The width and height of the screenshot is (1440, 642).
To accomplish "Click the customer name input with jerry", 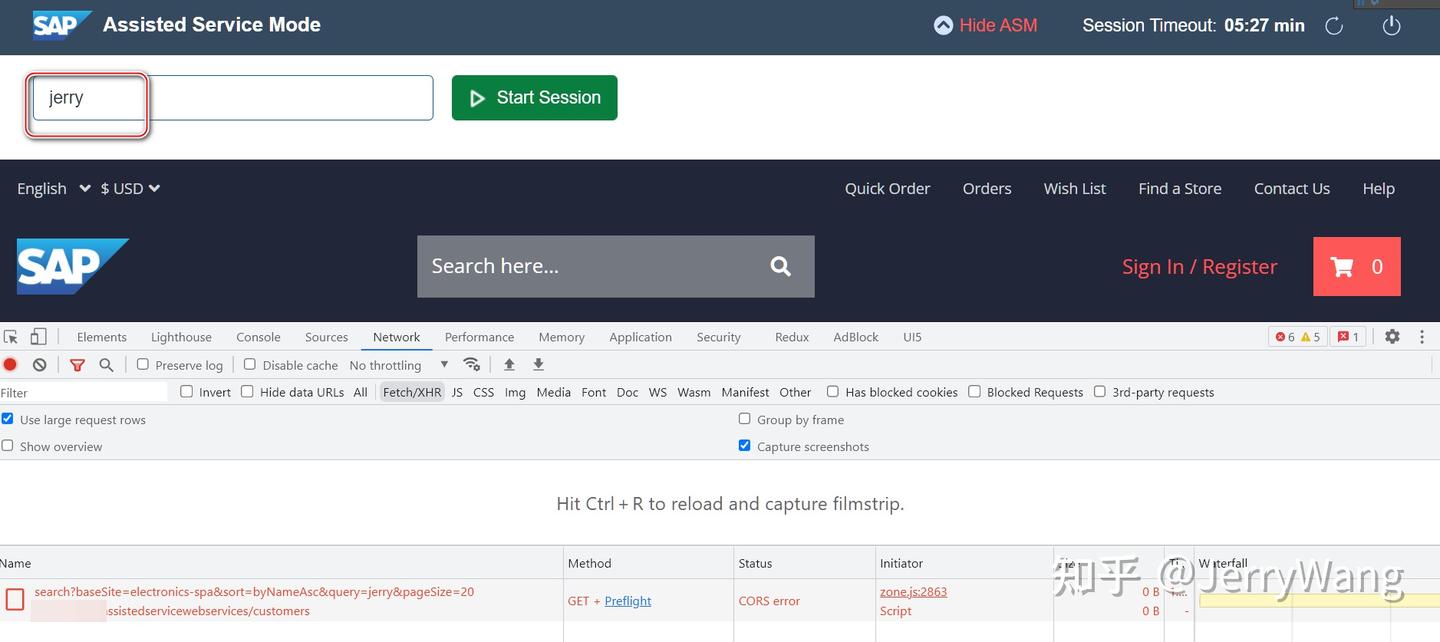I will tap(233, 97).
